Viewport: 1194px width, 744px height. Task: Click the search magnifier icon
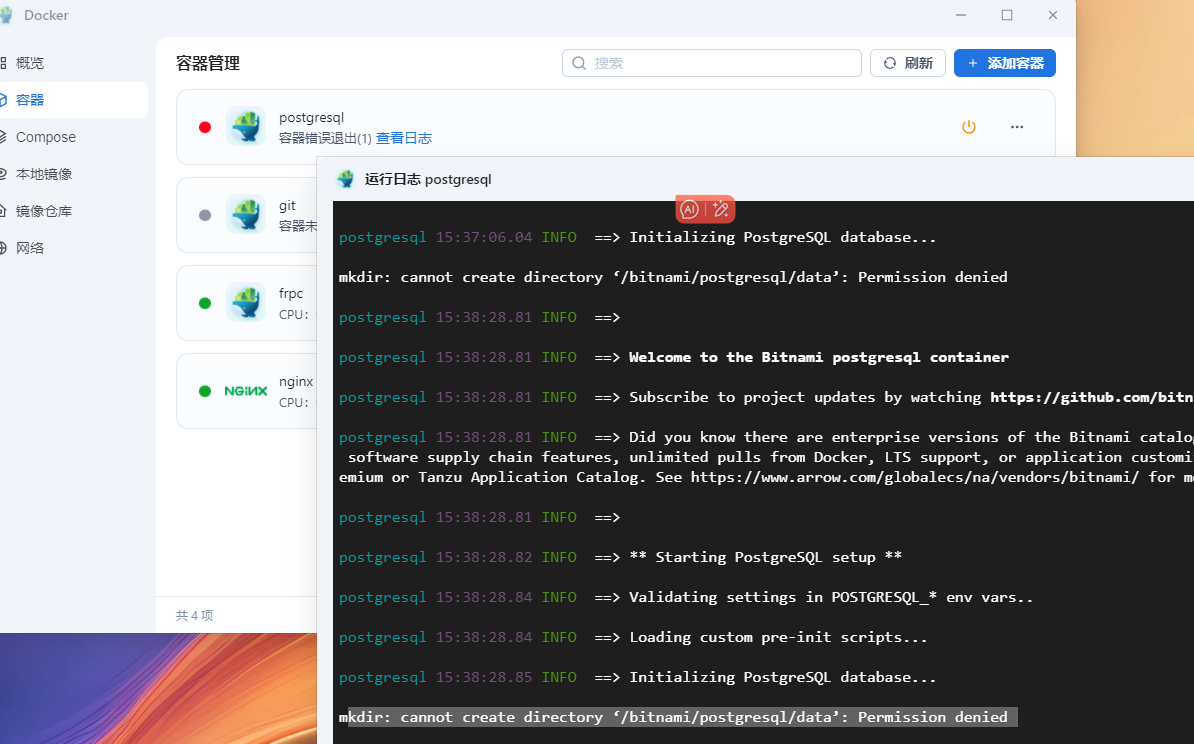[579, 63]
